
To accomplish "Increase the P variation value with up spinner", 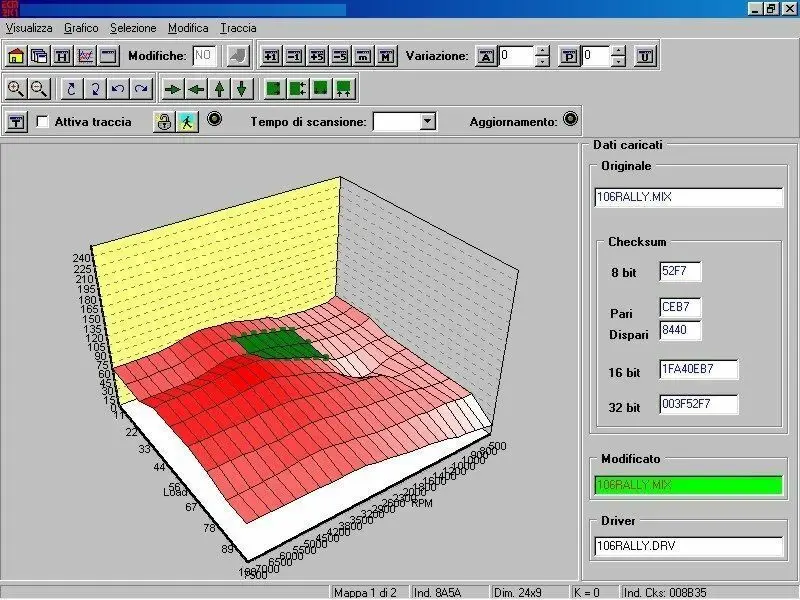I will tap(618, 51).
